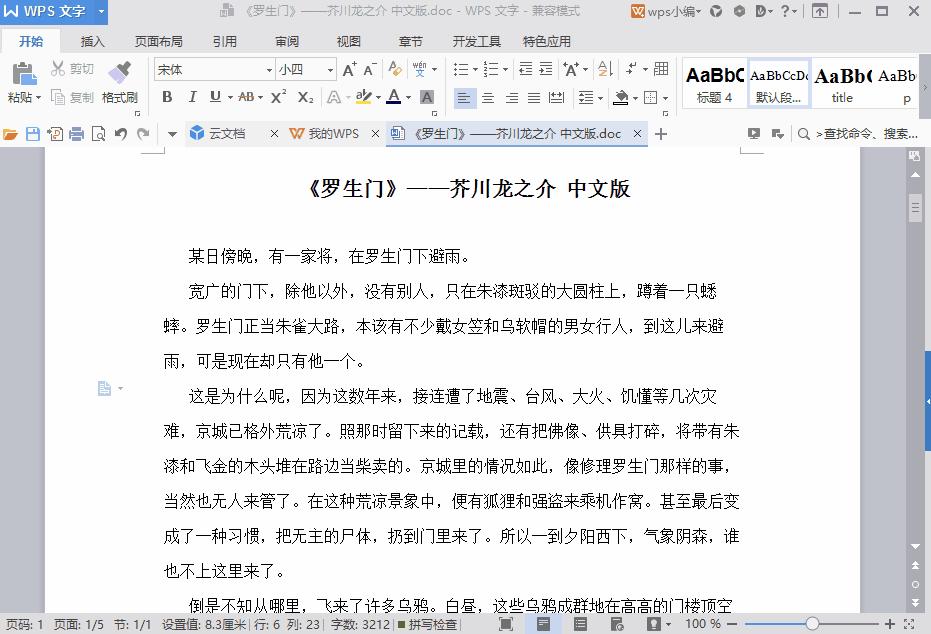The width and height of the screenshot is (931, 634).
Task: Center align the paragraph
Action: point(487,97)
